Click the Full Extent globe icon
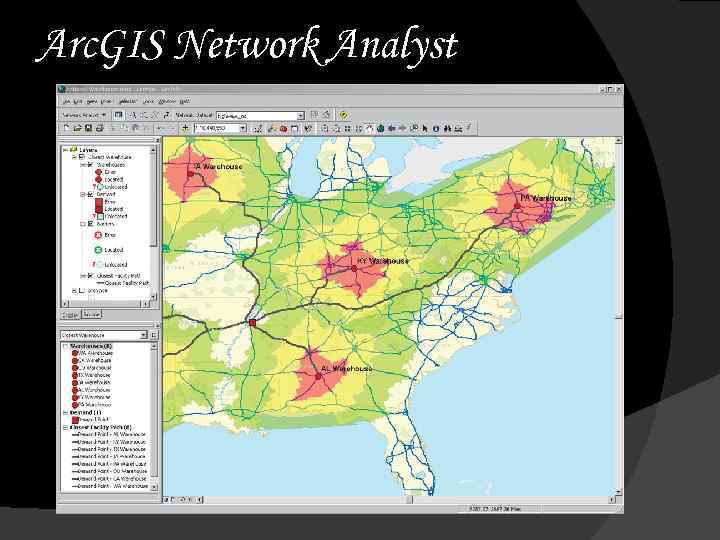This screenshot has width=720, height=540. coord(381,129)
